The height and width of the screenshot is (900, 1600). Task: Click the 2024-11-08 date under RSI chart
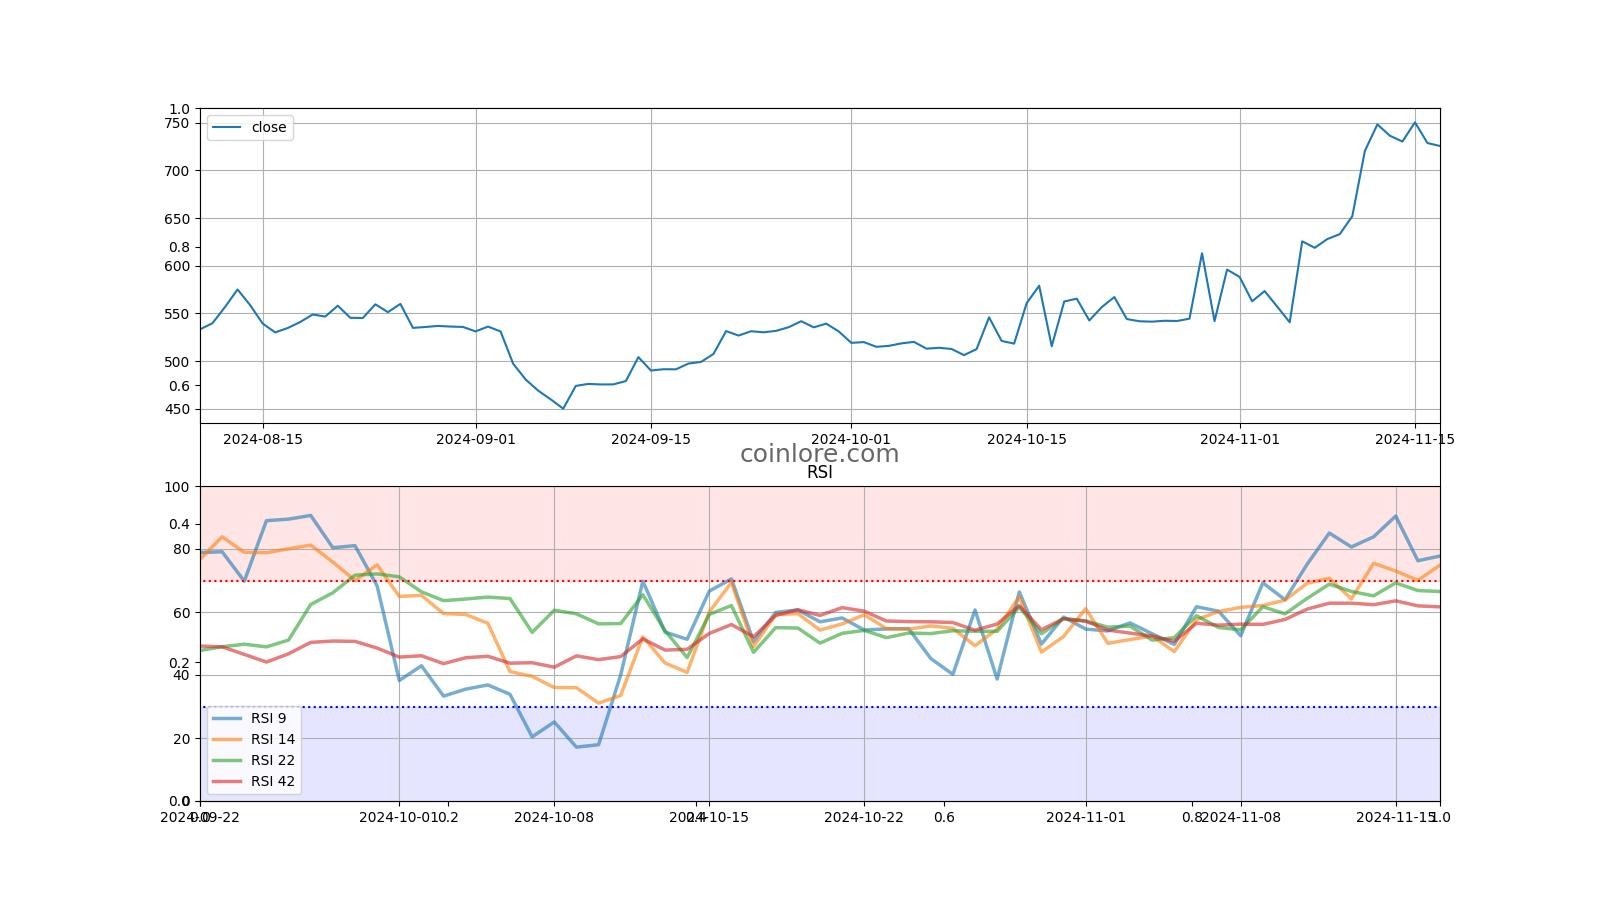coord(1241,817)
